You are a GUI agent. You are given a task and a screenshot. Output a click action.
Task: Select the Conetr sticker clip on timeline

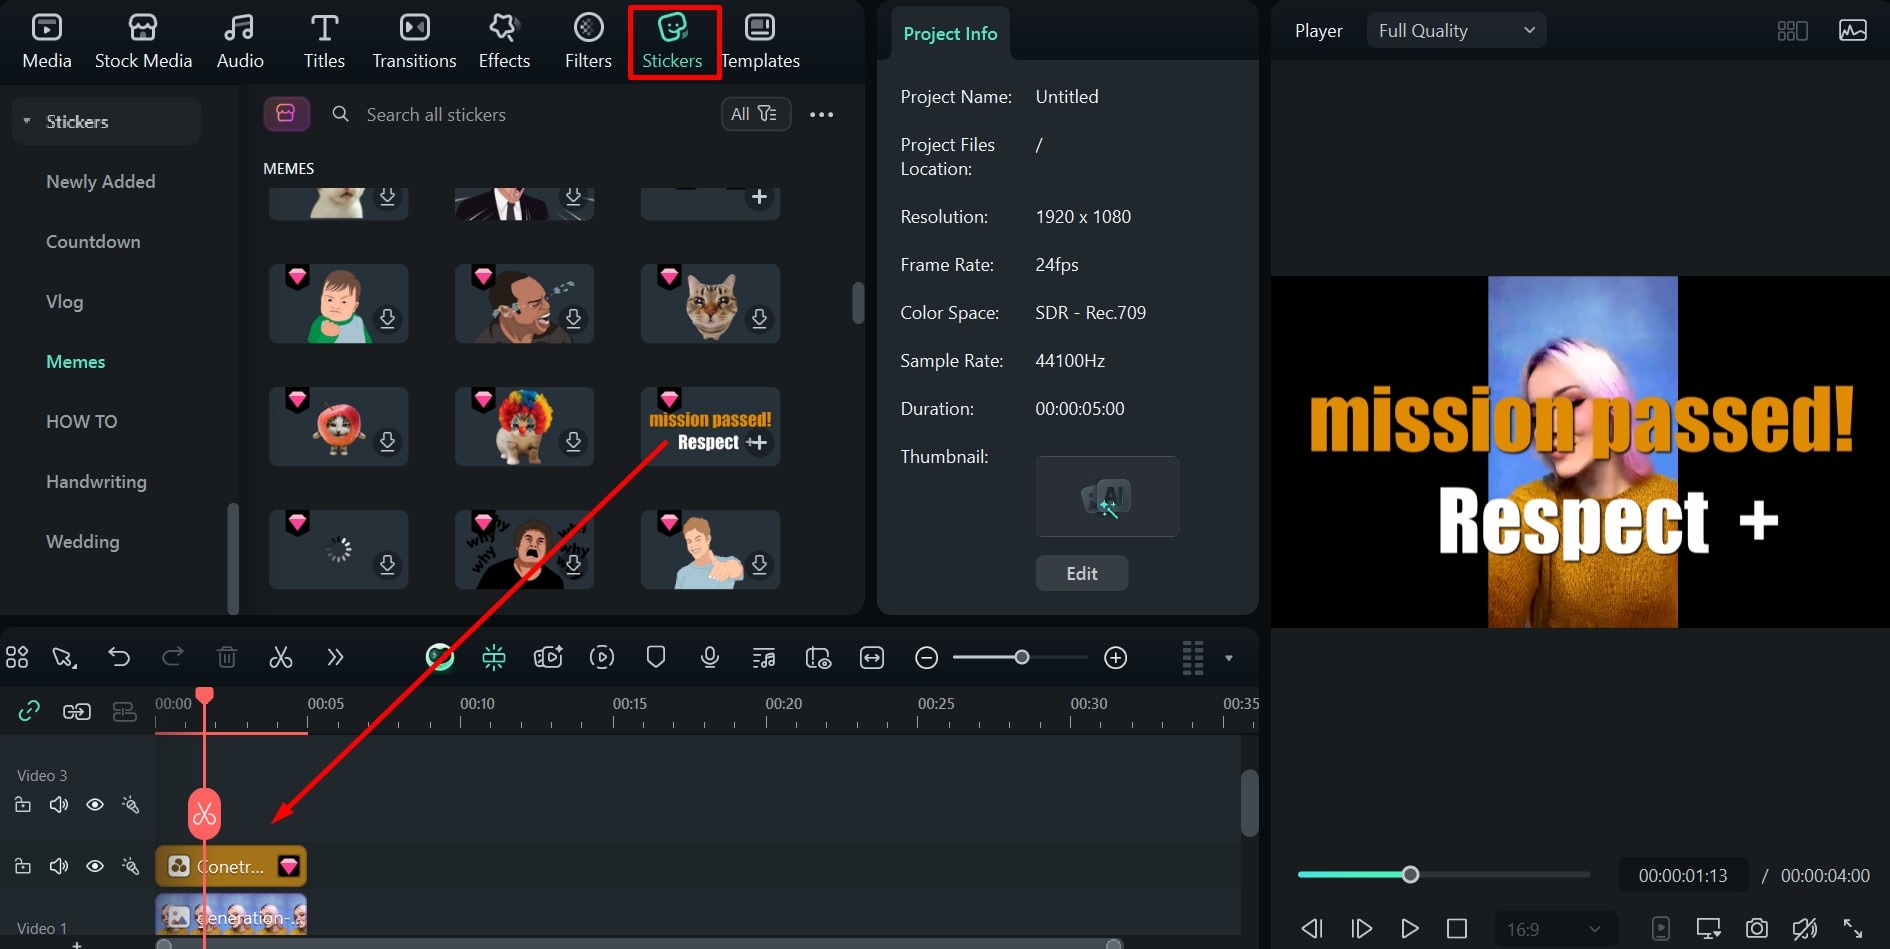point(231,866)
